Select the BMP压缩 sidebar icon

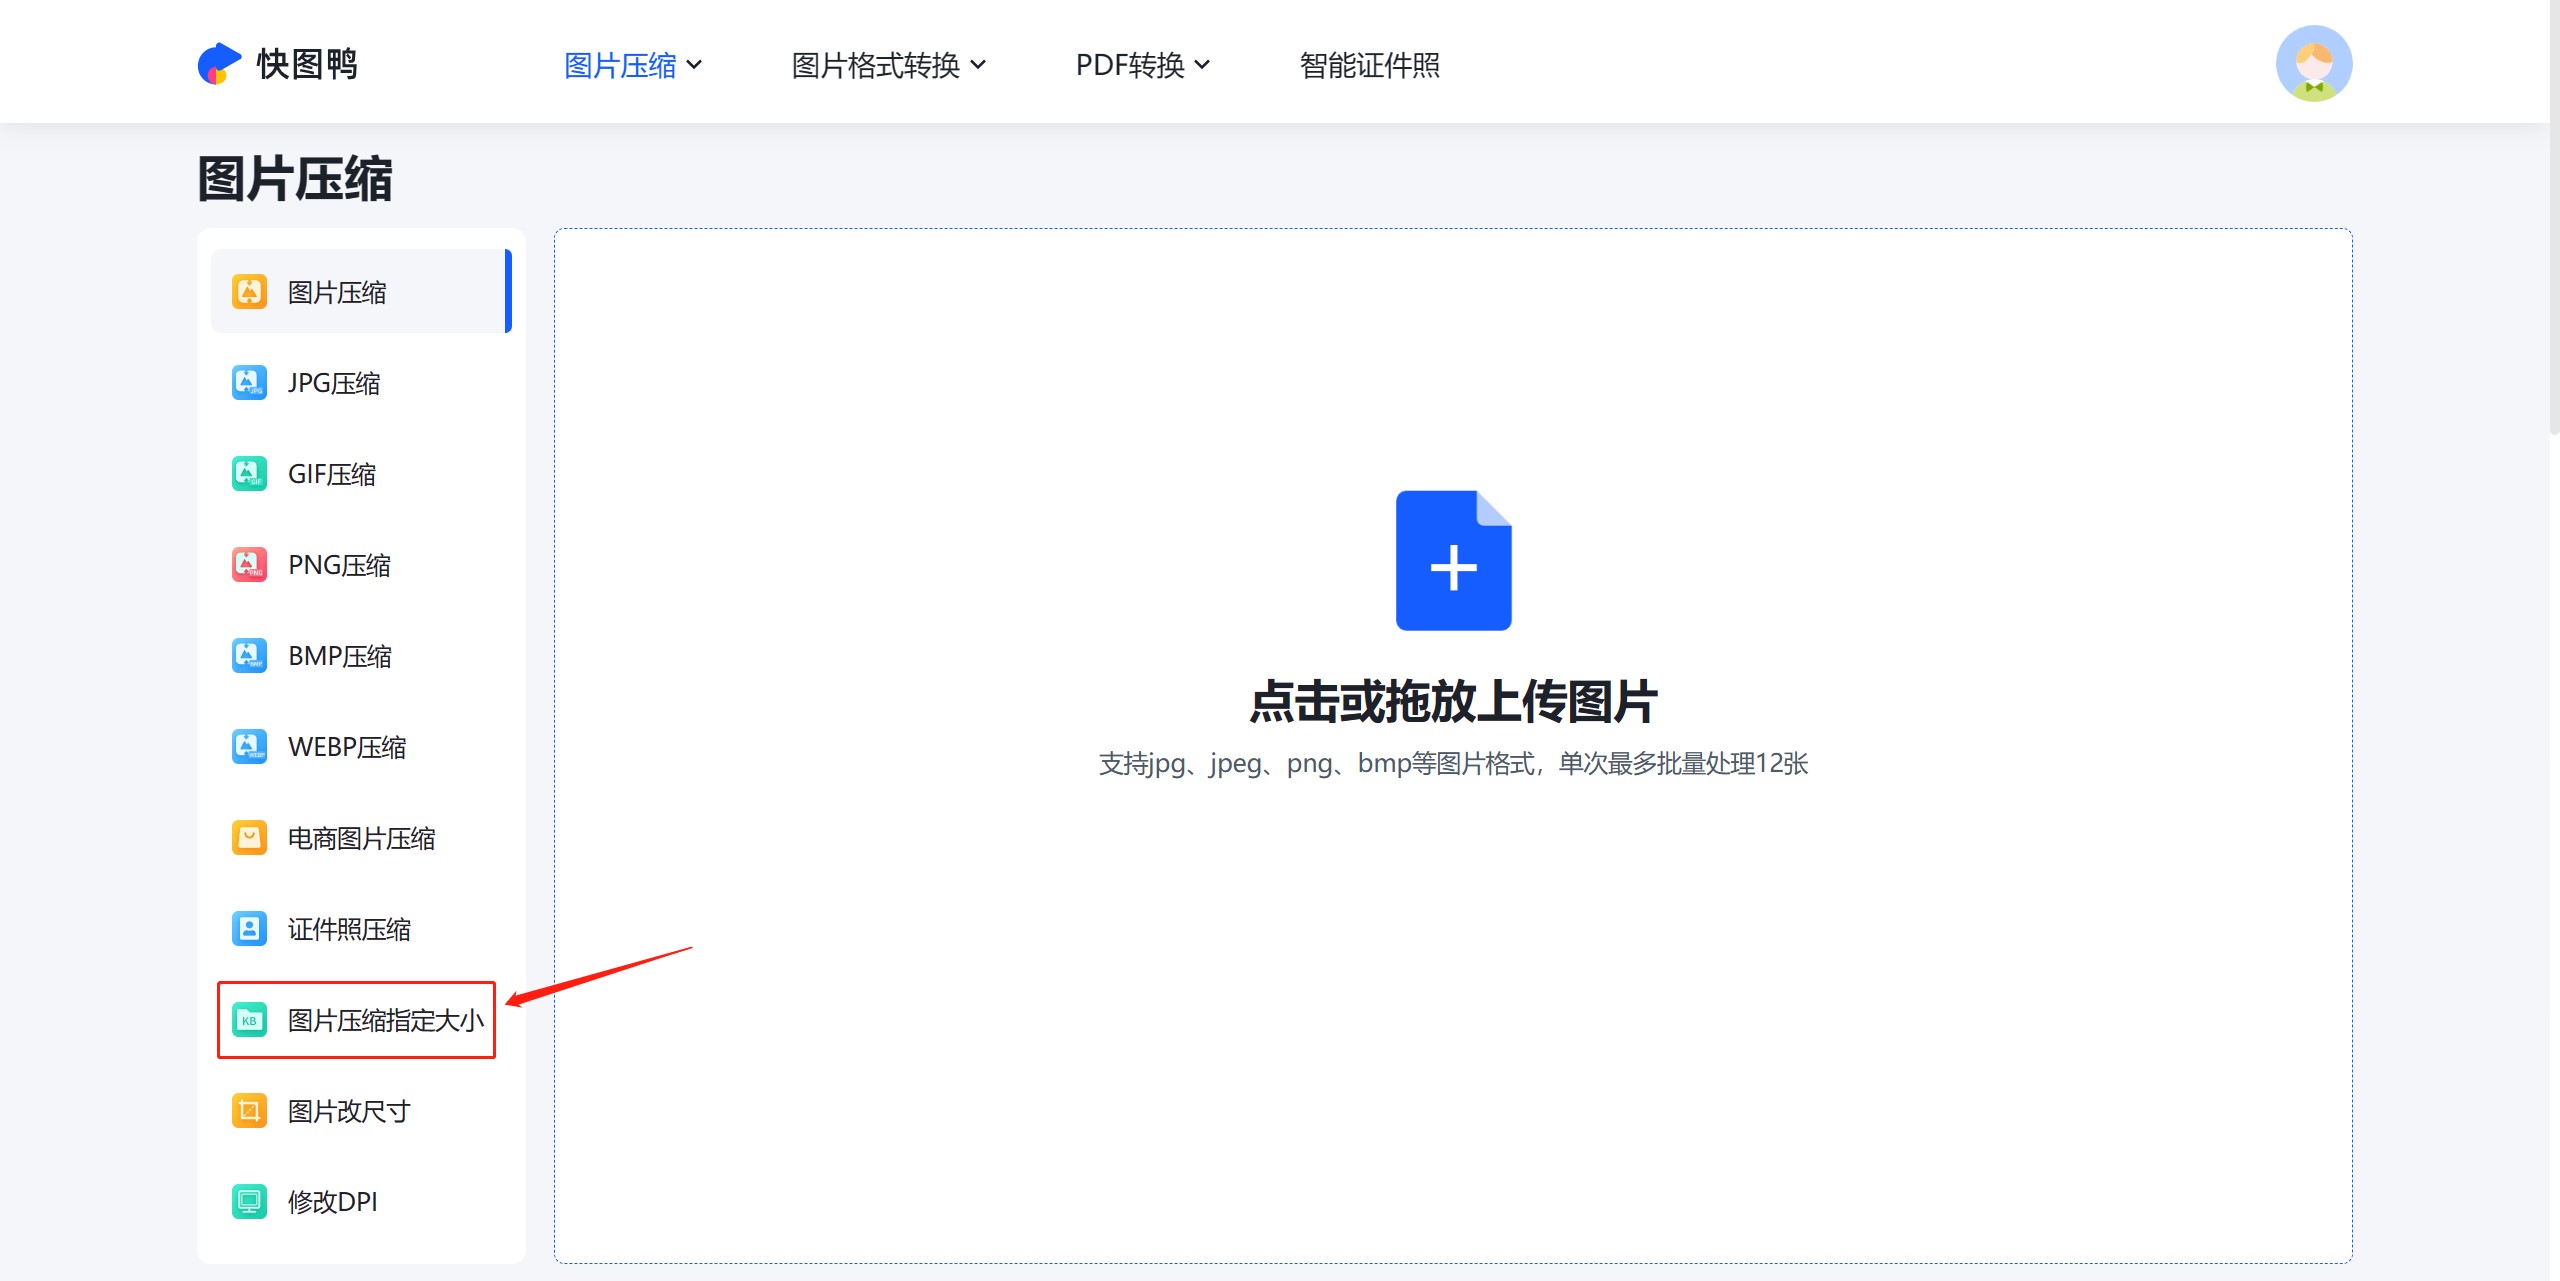click(248, 655)
